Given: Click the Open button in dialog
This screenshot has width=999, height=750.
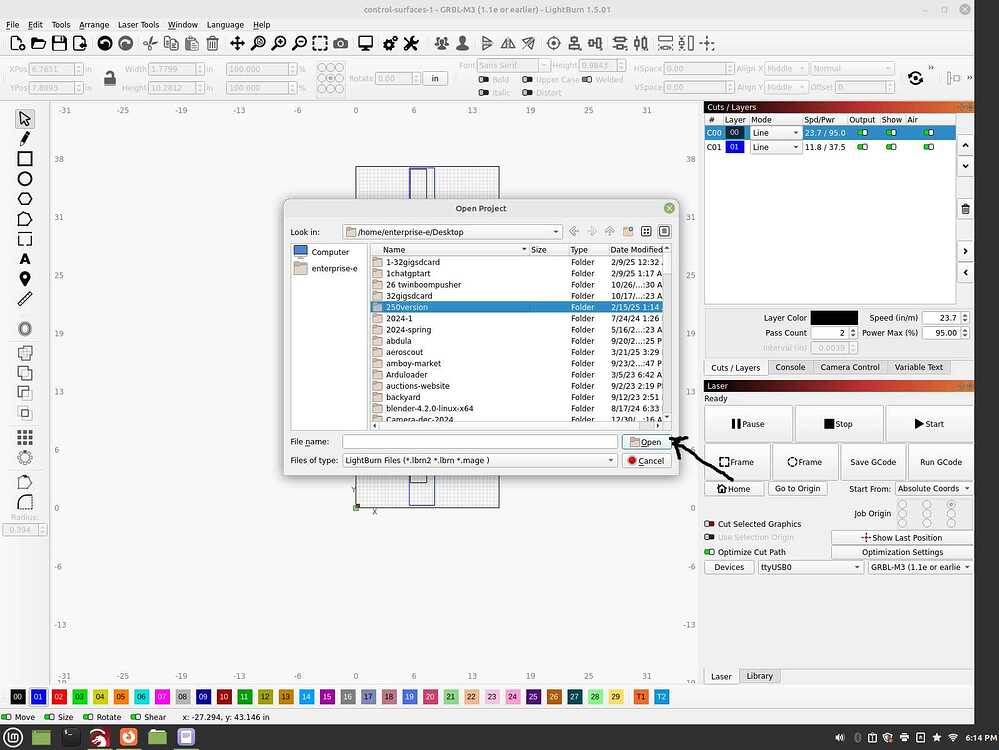Looking at the screenshot, I should (x=645, y=442).
